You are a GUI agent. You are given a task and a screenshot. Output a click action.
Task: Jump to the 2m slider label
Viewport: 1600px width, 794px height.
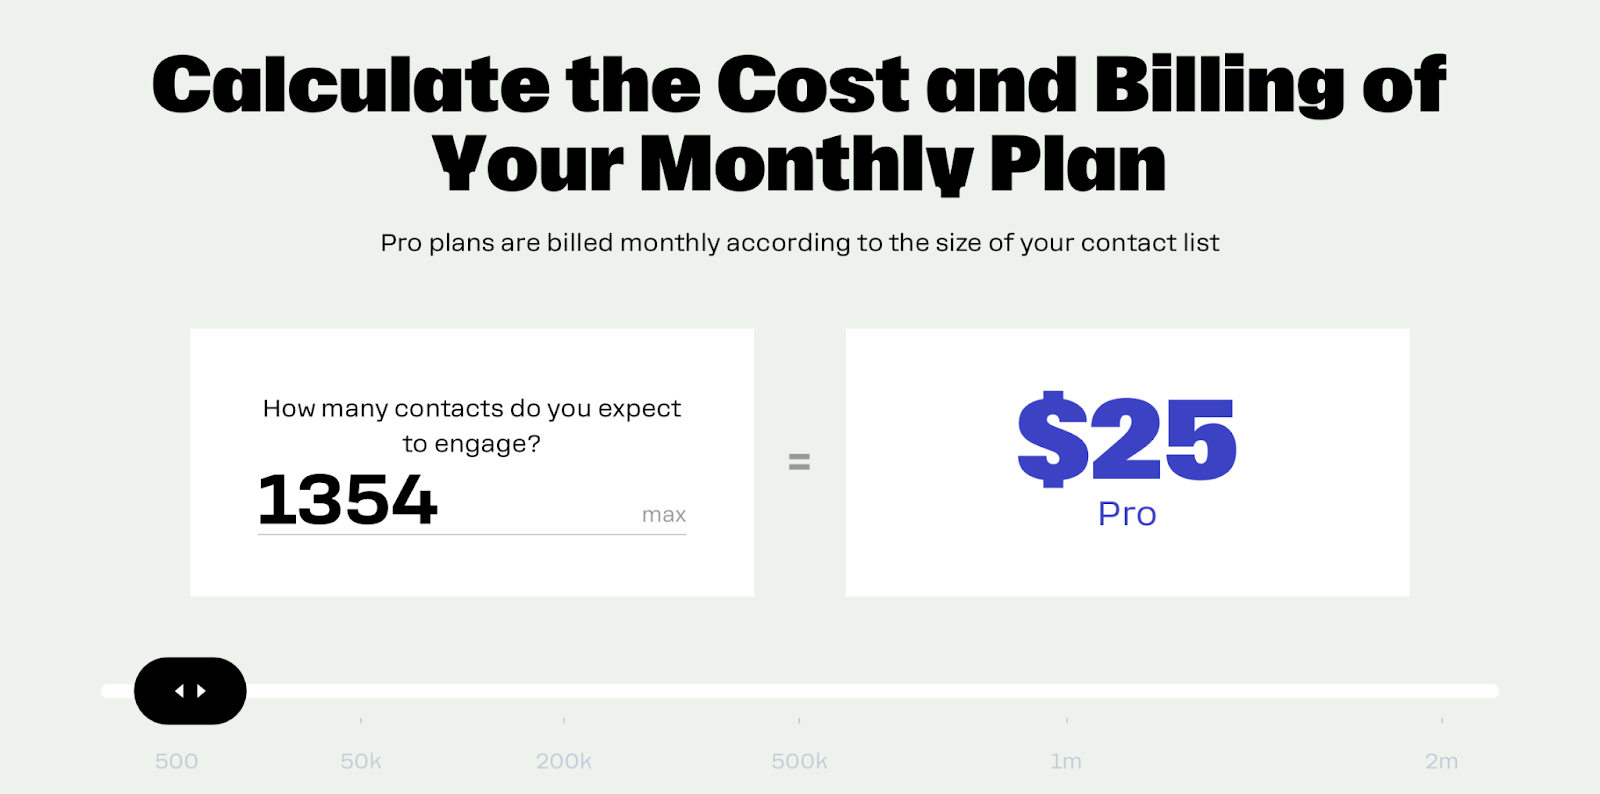pos(1441,761)
